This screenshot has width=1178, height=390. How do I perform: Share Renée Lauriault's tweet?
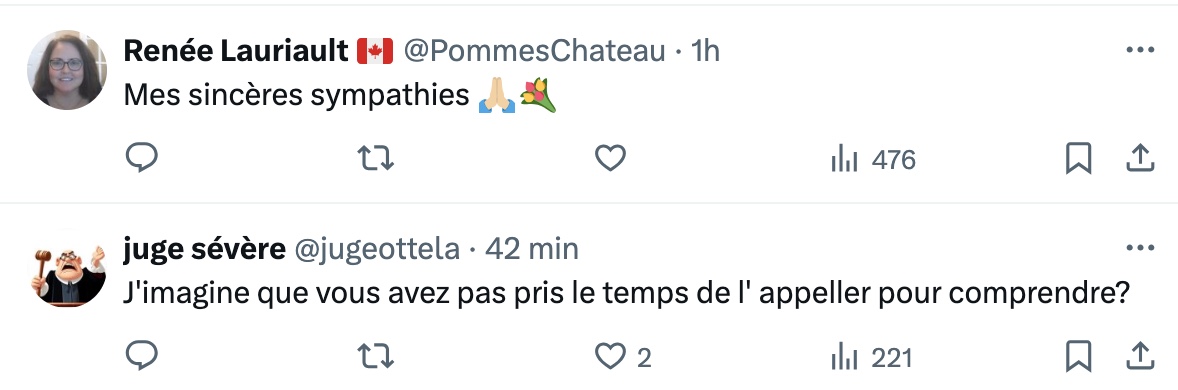[1140, 159]
